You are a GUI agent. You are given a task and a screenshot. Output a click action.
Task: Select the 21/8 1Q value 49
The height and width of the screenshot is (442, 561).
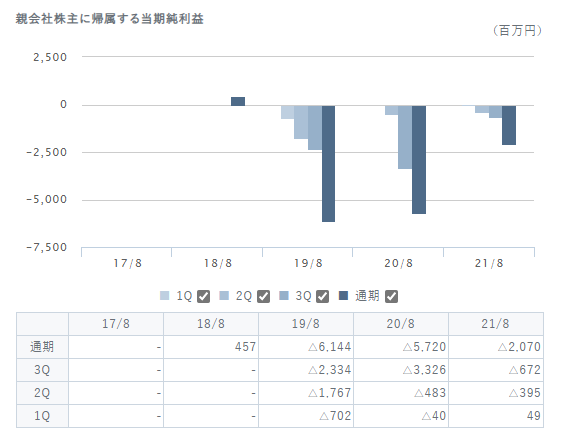click(496, 416)
